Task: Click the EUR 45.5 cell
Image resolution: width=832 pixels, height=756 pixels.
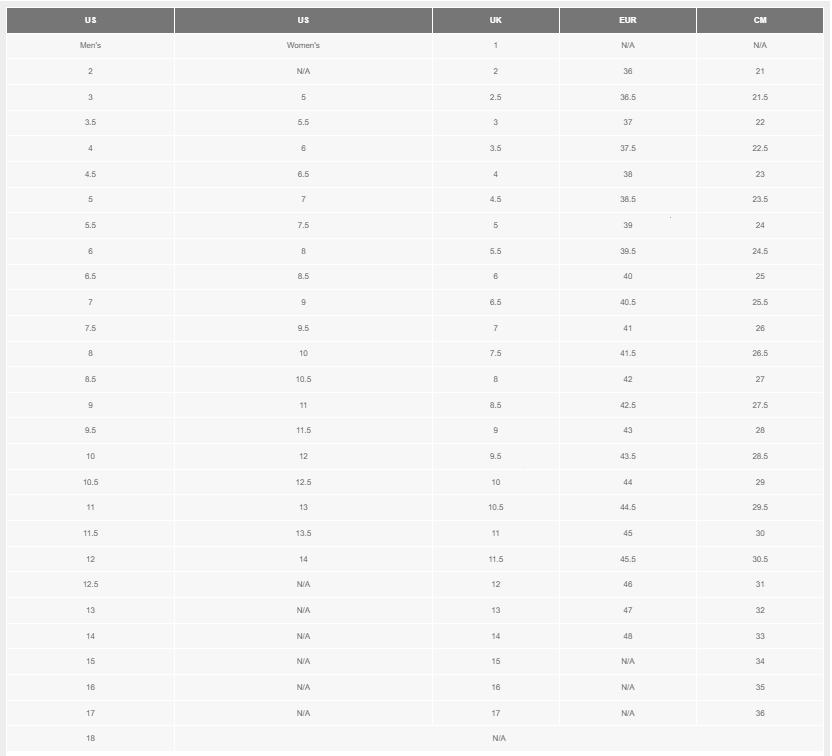Action: tap(627, 559)
